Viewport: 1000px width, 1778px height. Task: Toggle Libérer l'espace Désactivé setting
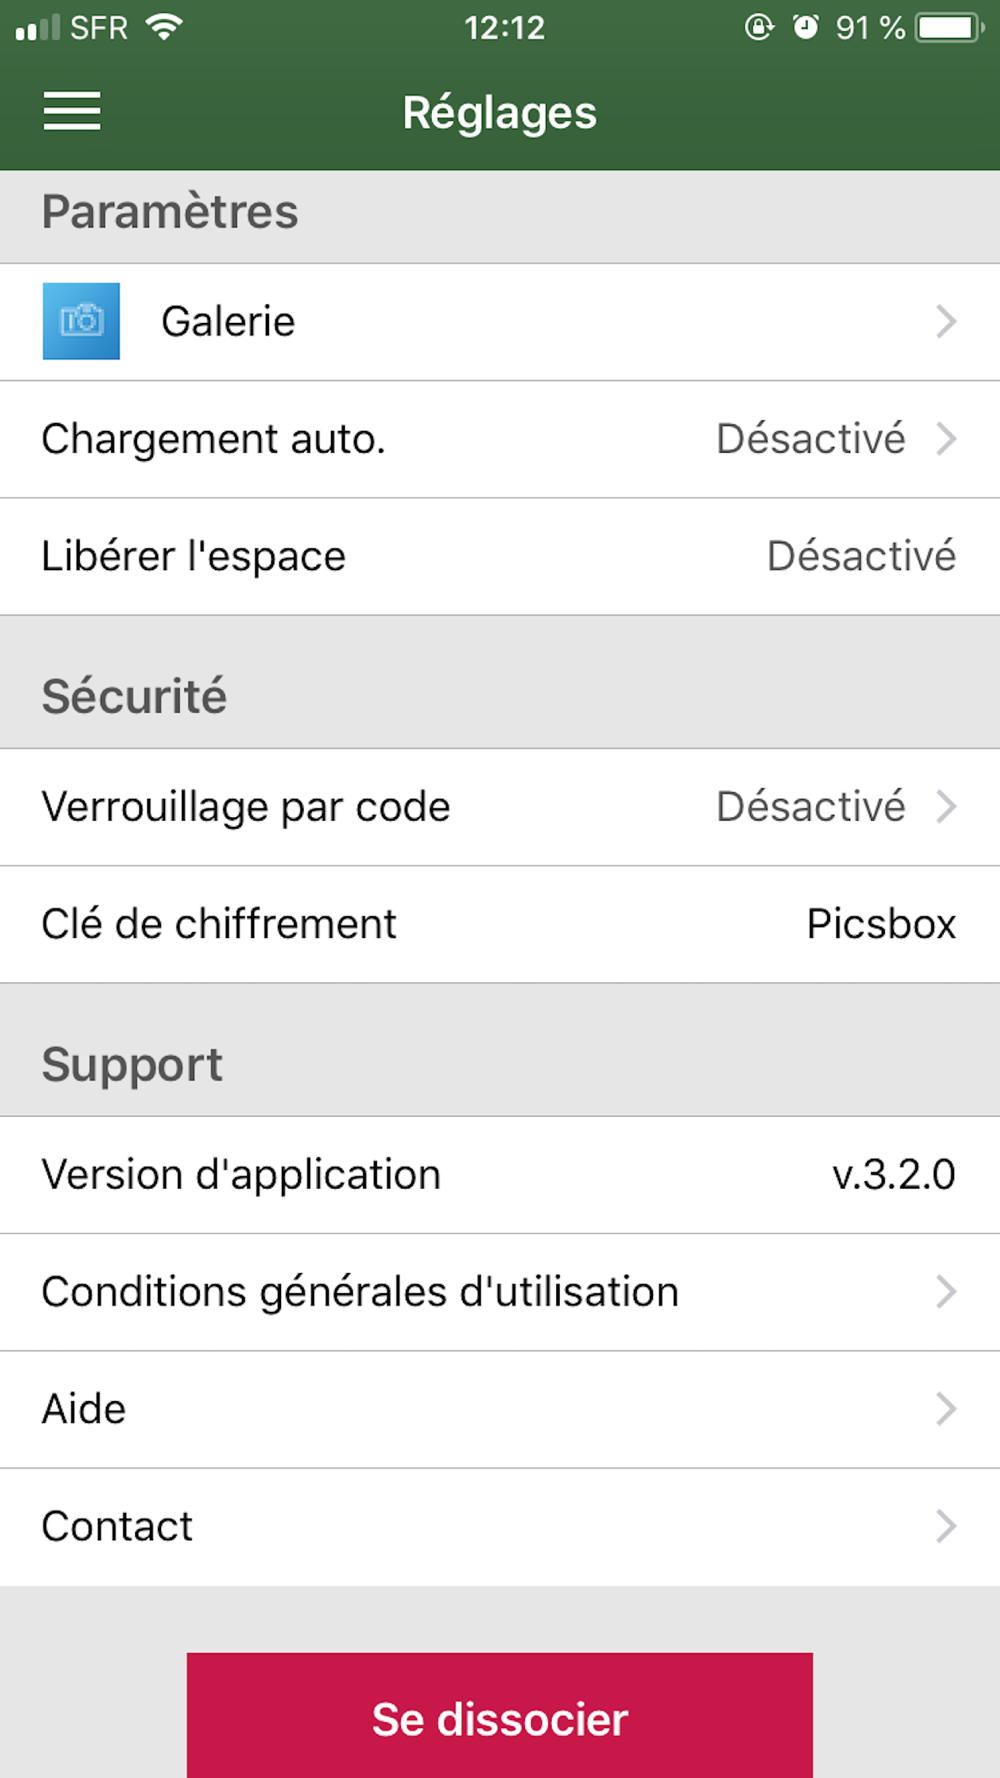click(861, 556)
